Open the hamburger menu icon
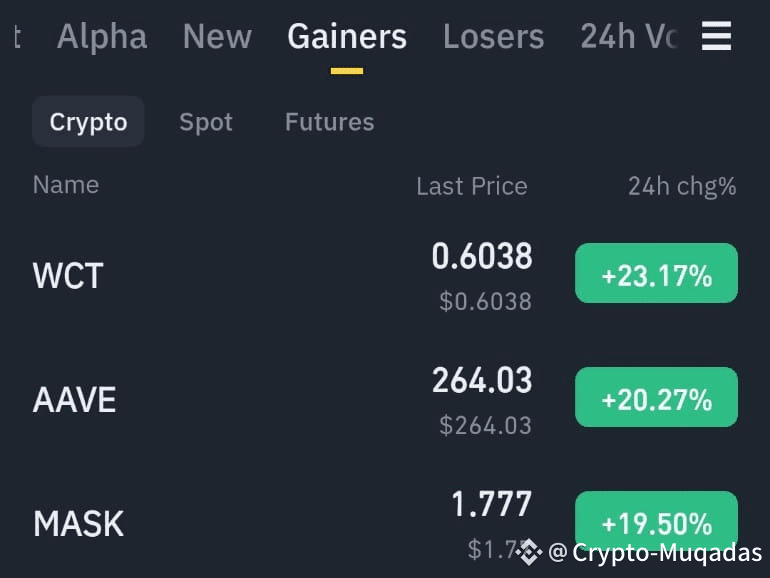 (716, 36)
